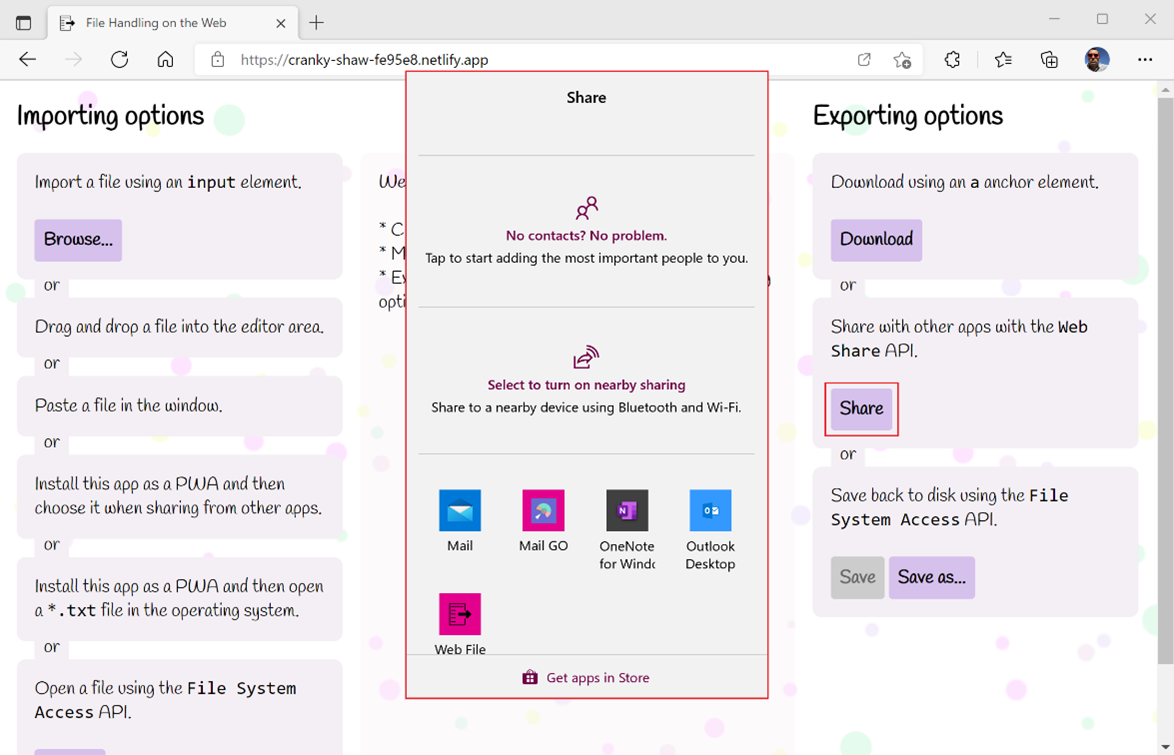Add this page to favorites
The image size is (1174, 755).
tap(902, 60)
